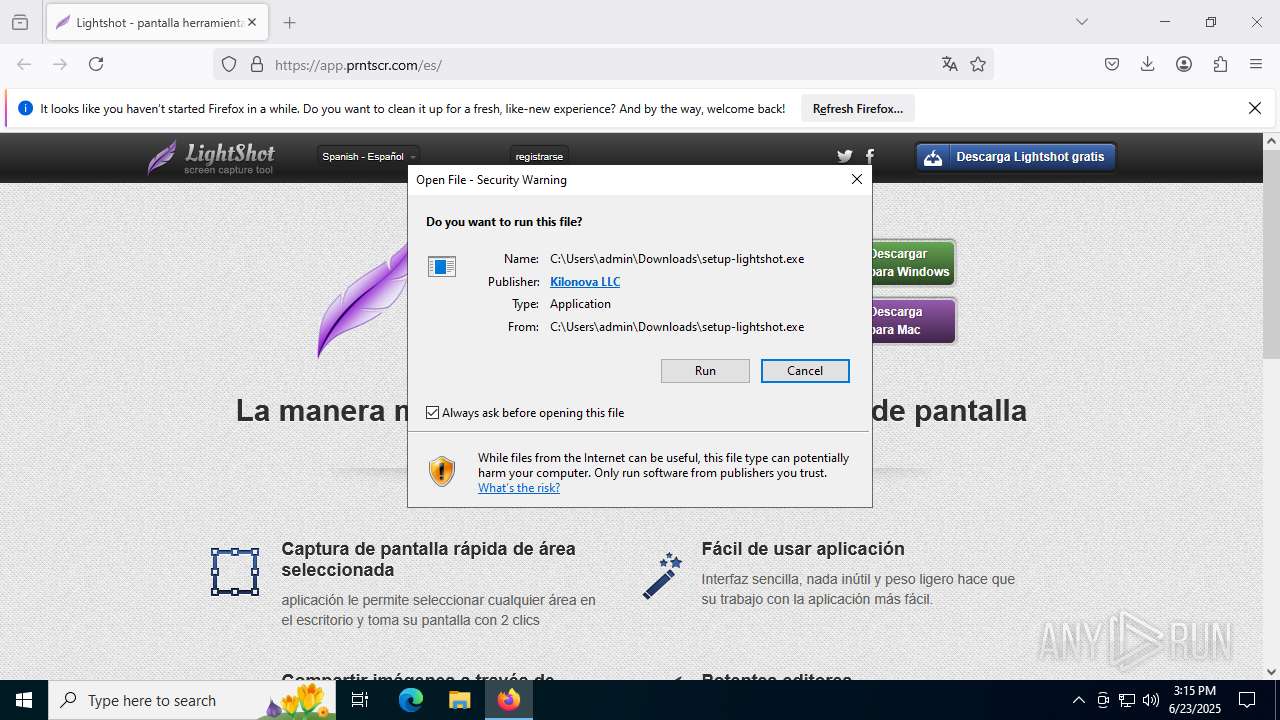Screen dimensions: 1280x720
Task: Click the site padlock icon
Action: click(257, 65)
